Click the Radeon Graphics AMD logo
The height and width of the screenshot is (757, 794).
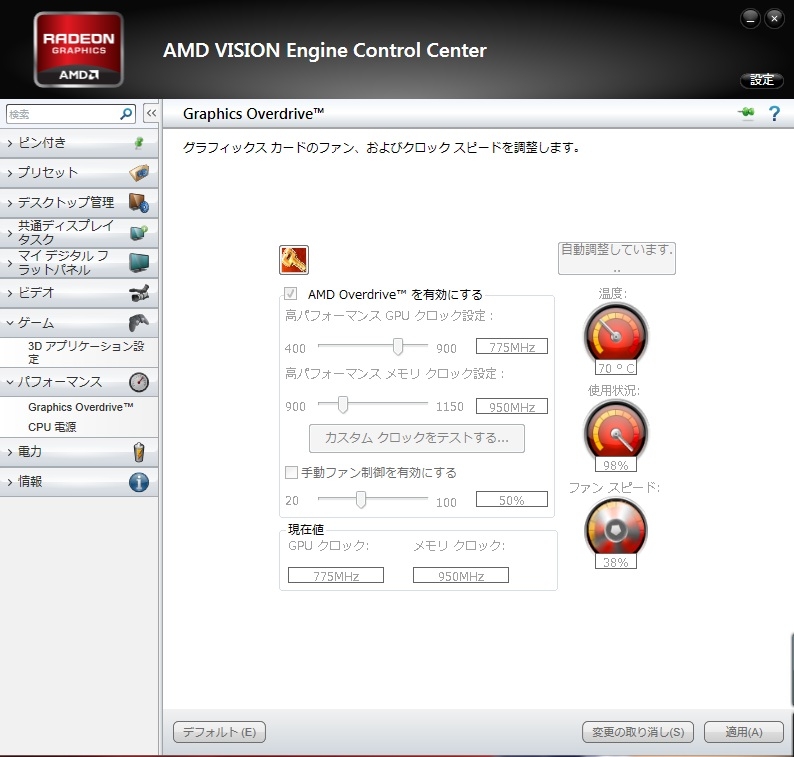coord(79,50)
